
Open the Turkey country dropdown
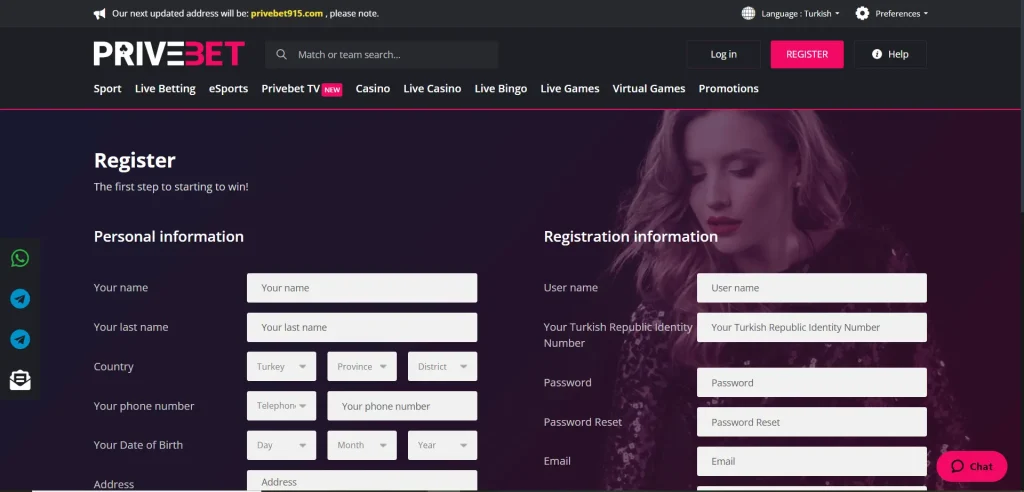click(281, 367)
